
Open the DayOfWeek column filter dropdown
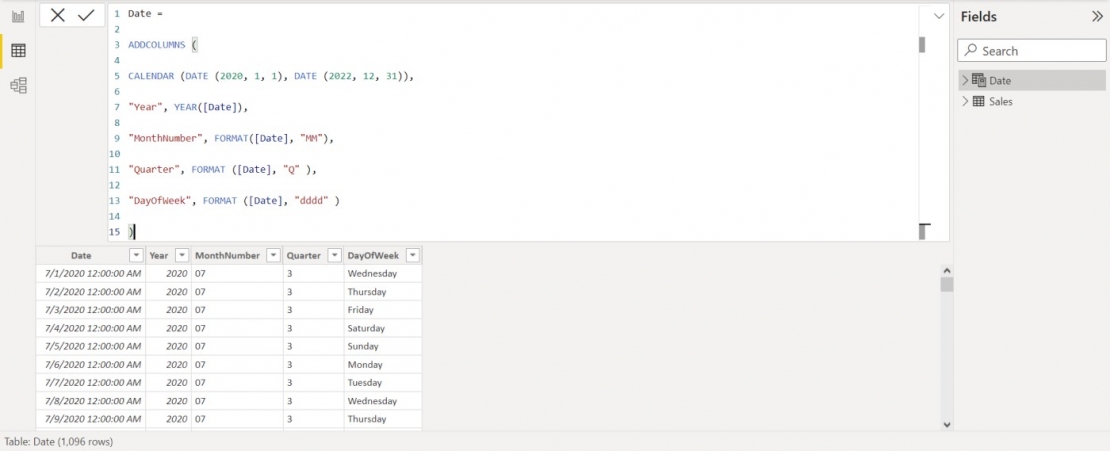pyautogui.click(x=412, y=256)
